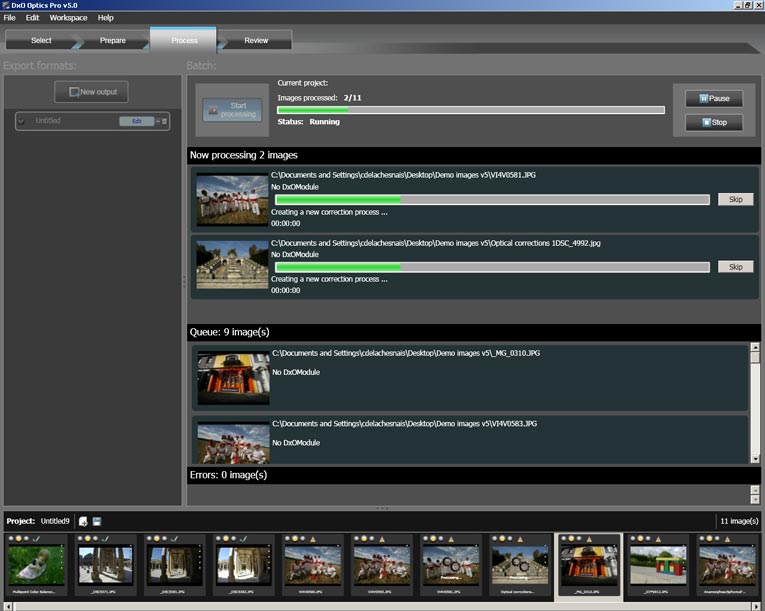Screen dimensions: 765x611
Task: Click the errors list scroll down arrow
Action: [755, 500]
